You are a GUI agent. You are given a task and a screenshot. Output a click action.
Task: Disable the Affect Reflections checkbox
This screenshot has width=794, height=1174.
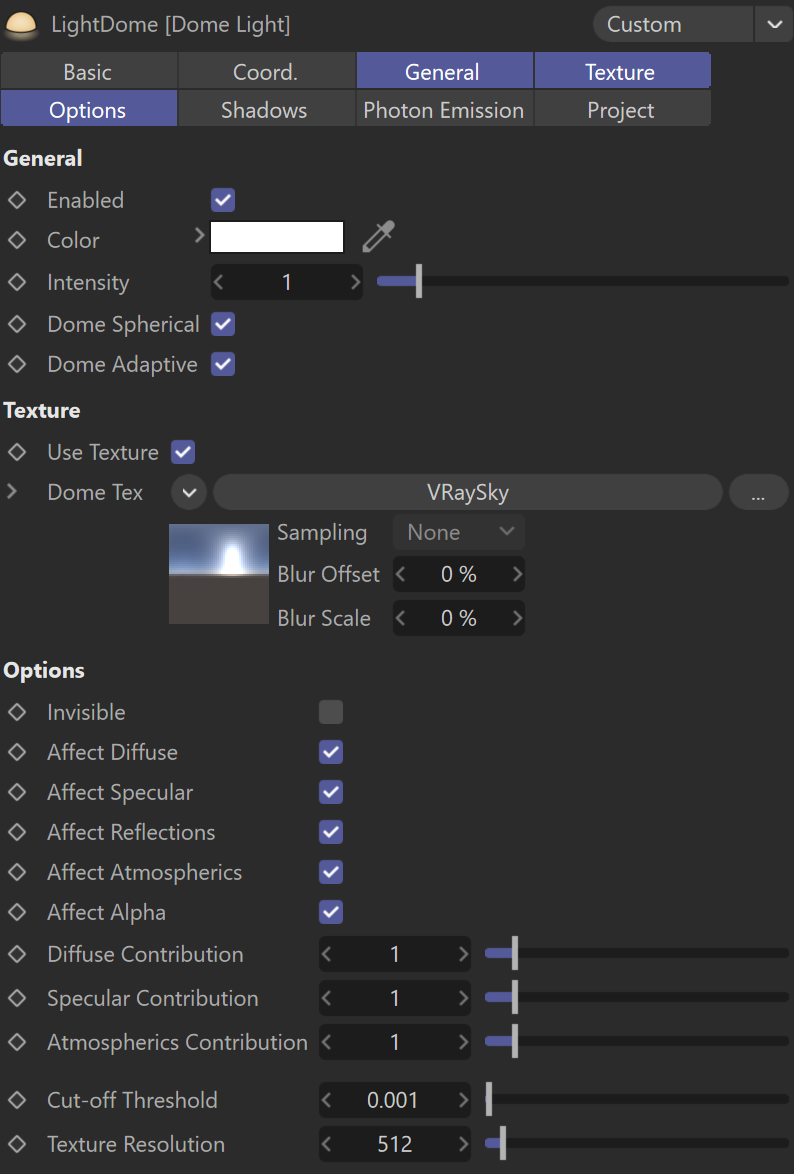pyautogui.click(x=331, y=832)
